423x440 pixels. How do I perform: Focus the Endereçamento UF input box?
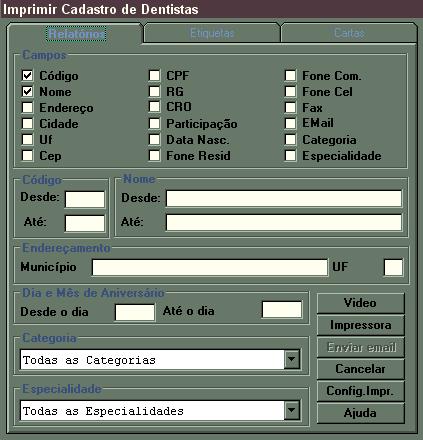tap(393, 267)
